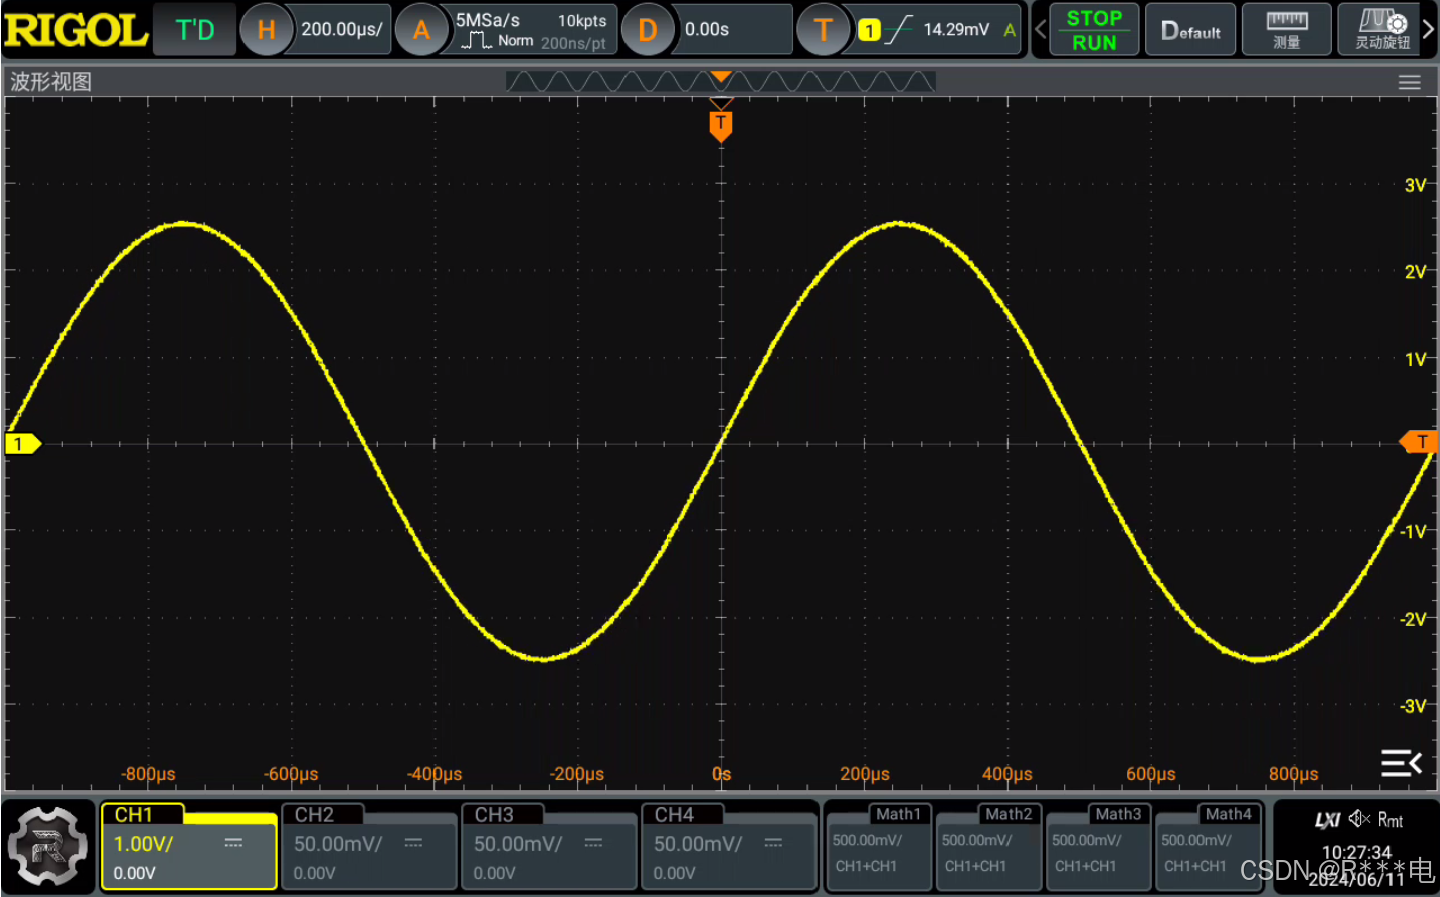1440x897 pixels.
Task: Open the collapse result list icon
Action: (x=1401, y=763)
